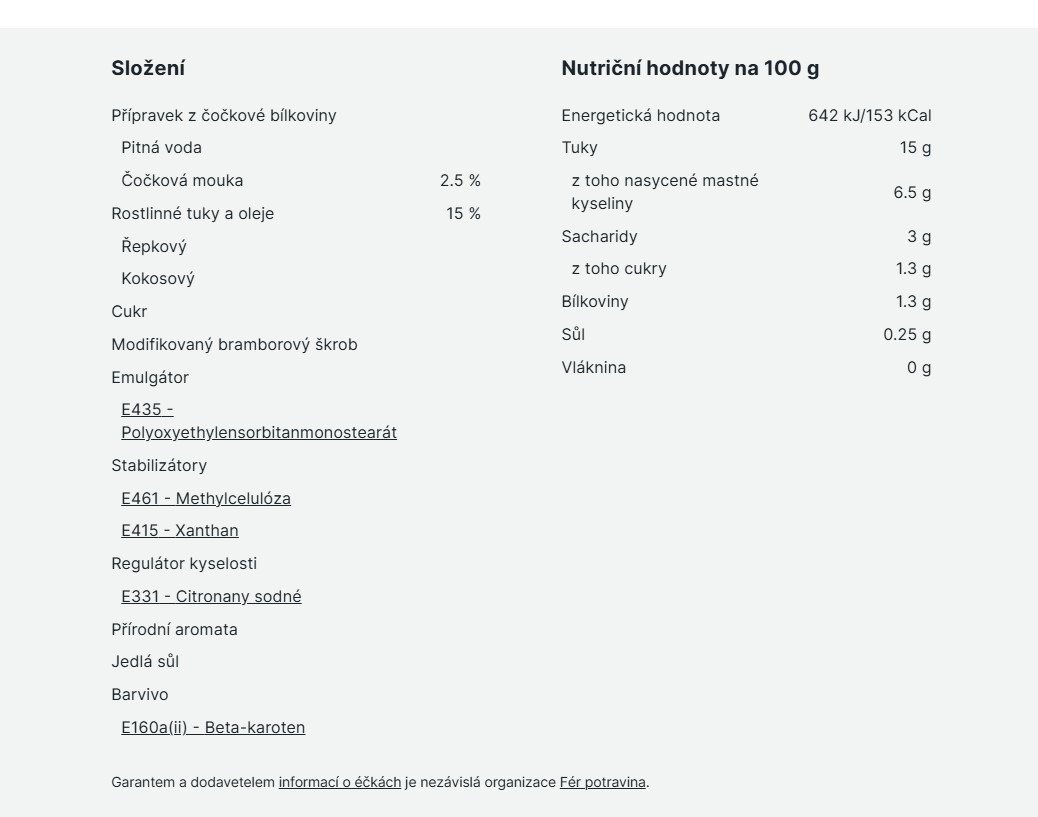
Task: Click 'Modifikovaný bramborový škrob' ingredient
Action: 234,344
